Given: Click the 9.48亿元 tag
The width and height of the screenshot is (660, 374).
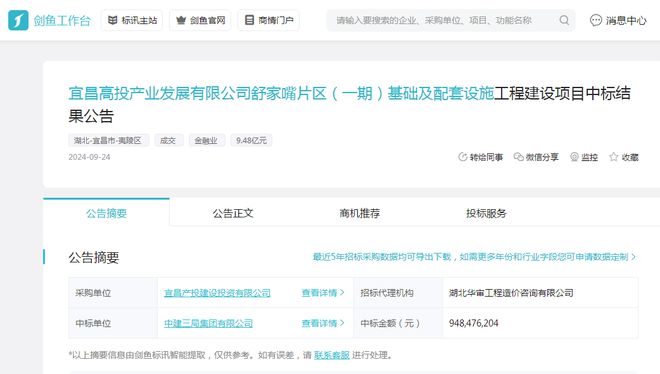Looking at the screenshot, I should (251, 140).
